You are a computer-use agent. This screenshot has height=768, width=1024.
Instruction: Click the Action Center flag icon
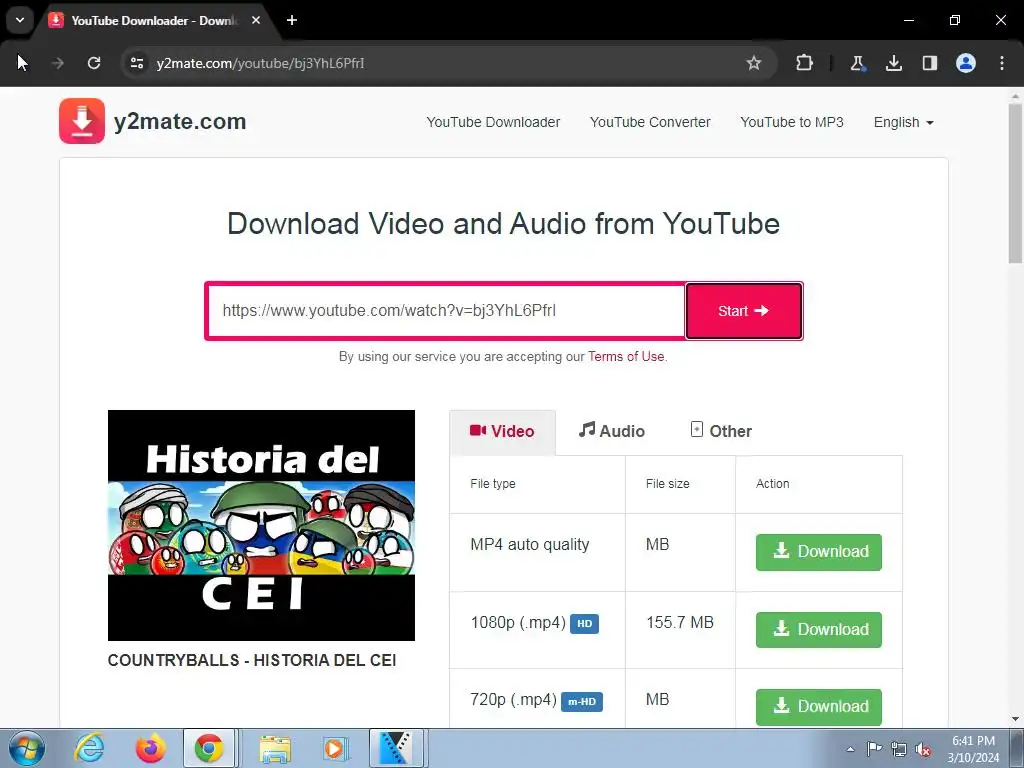pyautogui.click(x=874, y=749)
